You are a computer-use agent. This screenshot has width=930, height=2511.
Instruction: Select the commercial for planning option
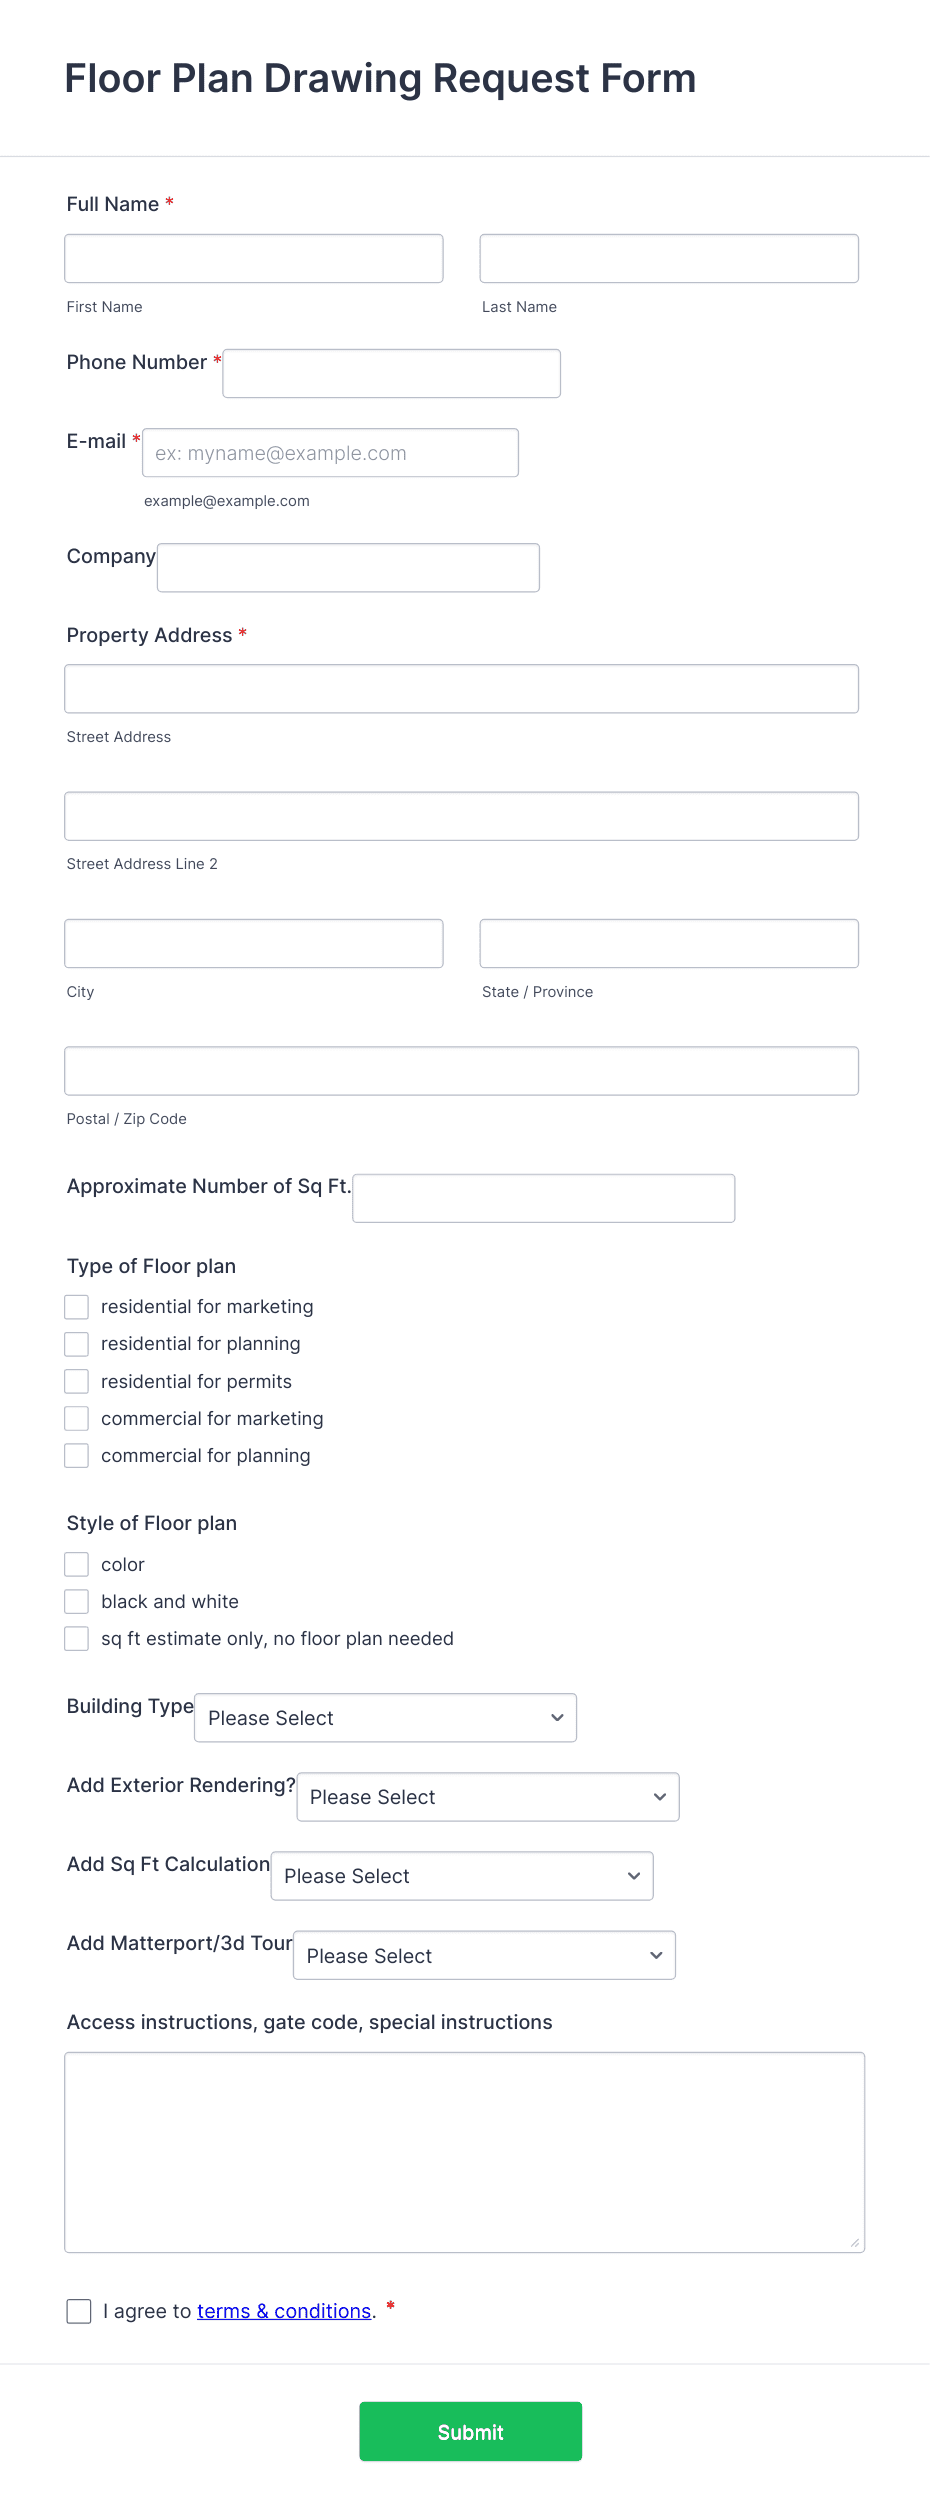(76, 1455)
